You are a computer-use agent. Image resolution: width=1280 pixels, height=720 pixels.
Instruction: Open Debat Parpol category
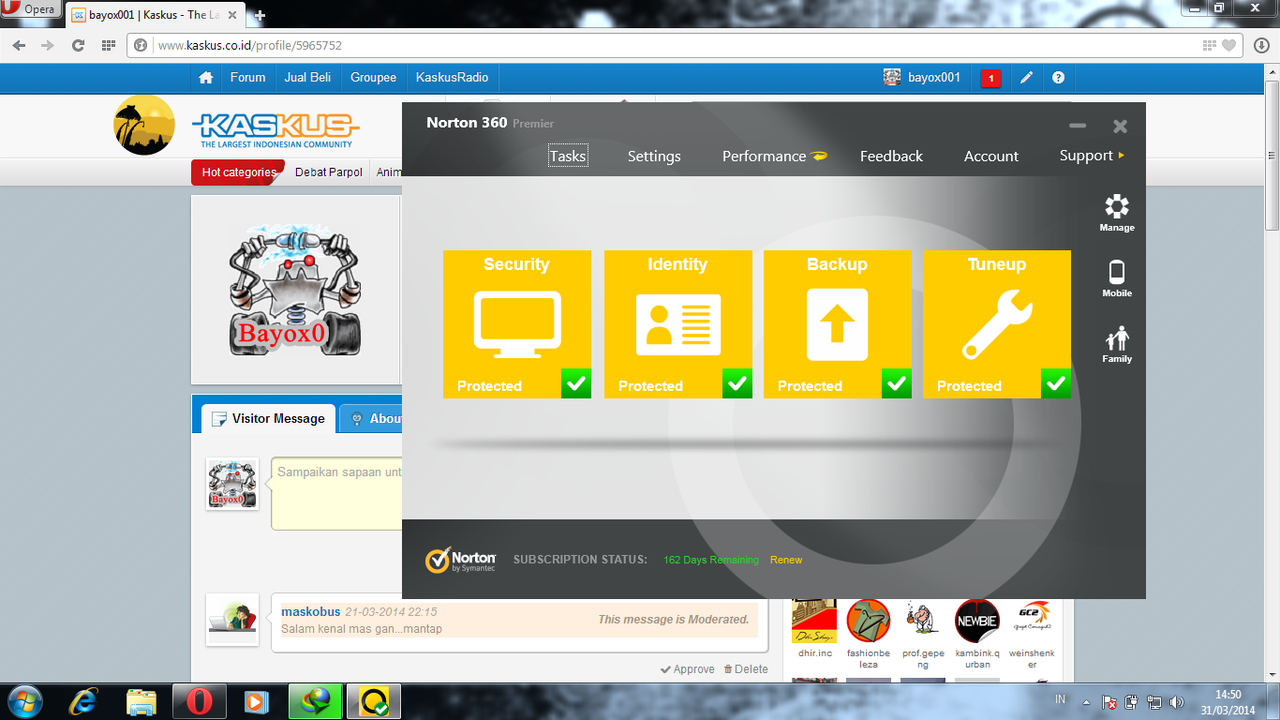(x=329, y=172)
